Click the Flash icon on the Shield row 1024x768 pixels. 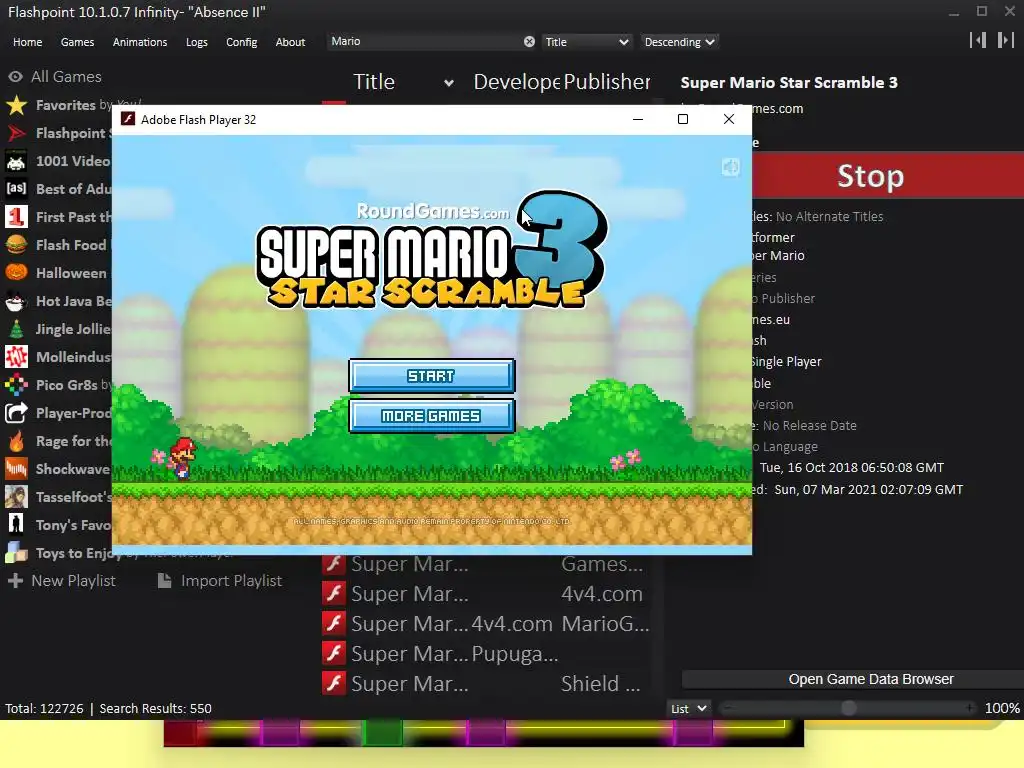tap(334, 683)
